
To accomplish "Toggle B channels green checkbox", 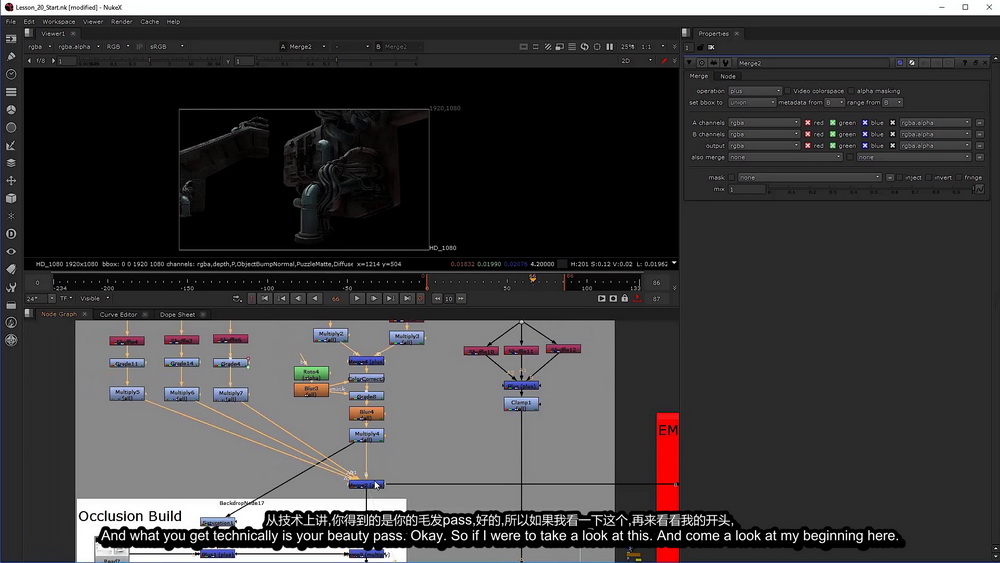I will (x=832, y=134).
